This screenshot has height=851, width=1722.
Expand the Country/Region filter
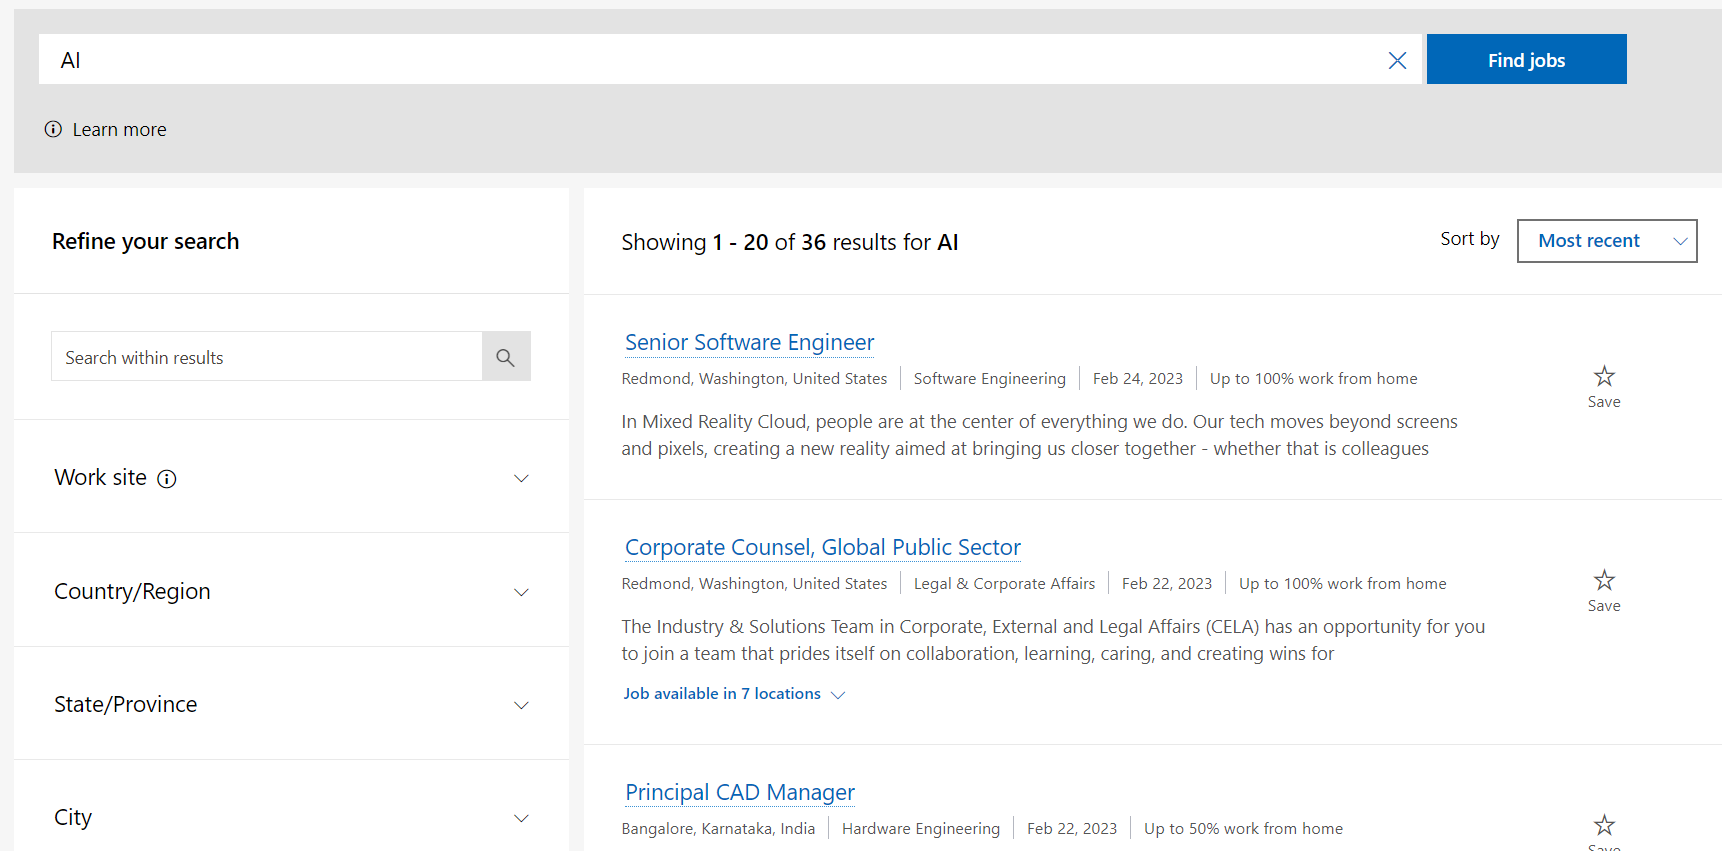tap(521, 592)
